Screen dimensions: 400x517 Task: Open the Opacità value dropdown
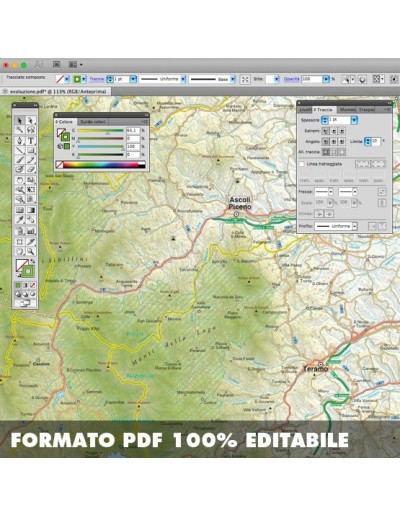326,79
